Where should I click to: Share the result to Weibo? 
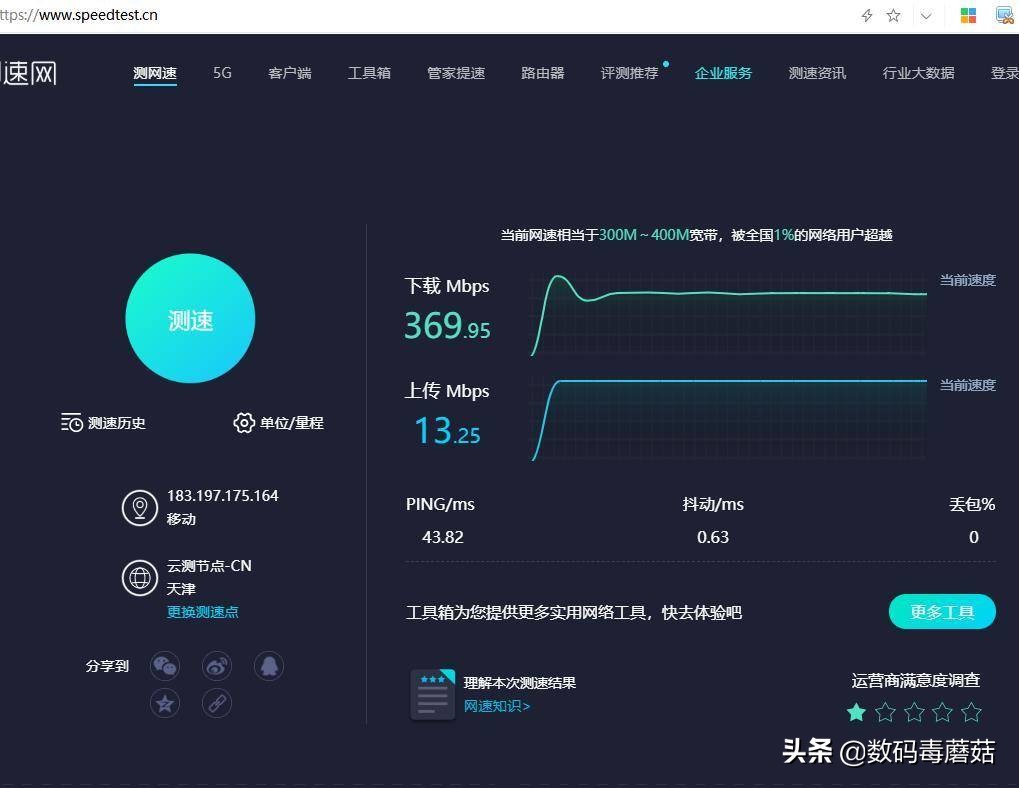pos(217,666)
